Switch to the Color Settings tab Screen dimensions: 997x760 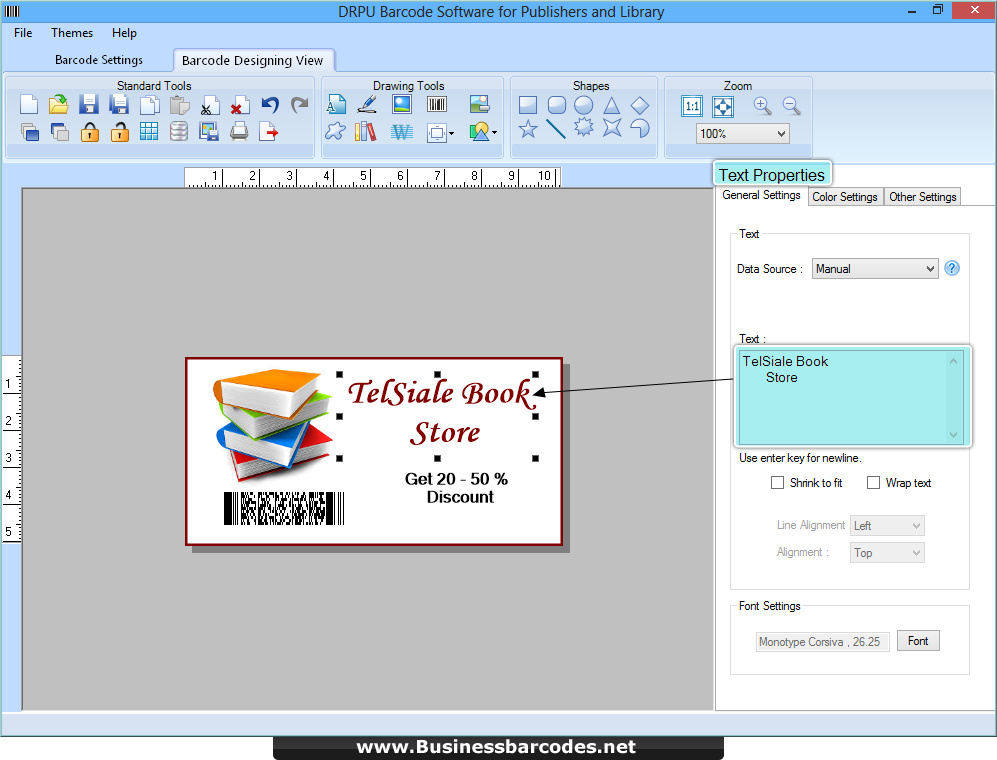tap(845, 196)
